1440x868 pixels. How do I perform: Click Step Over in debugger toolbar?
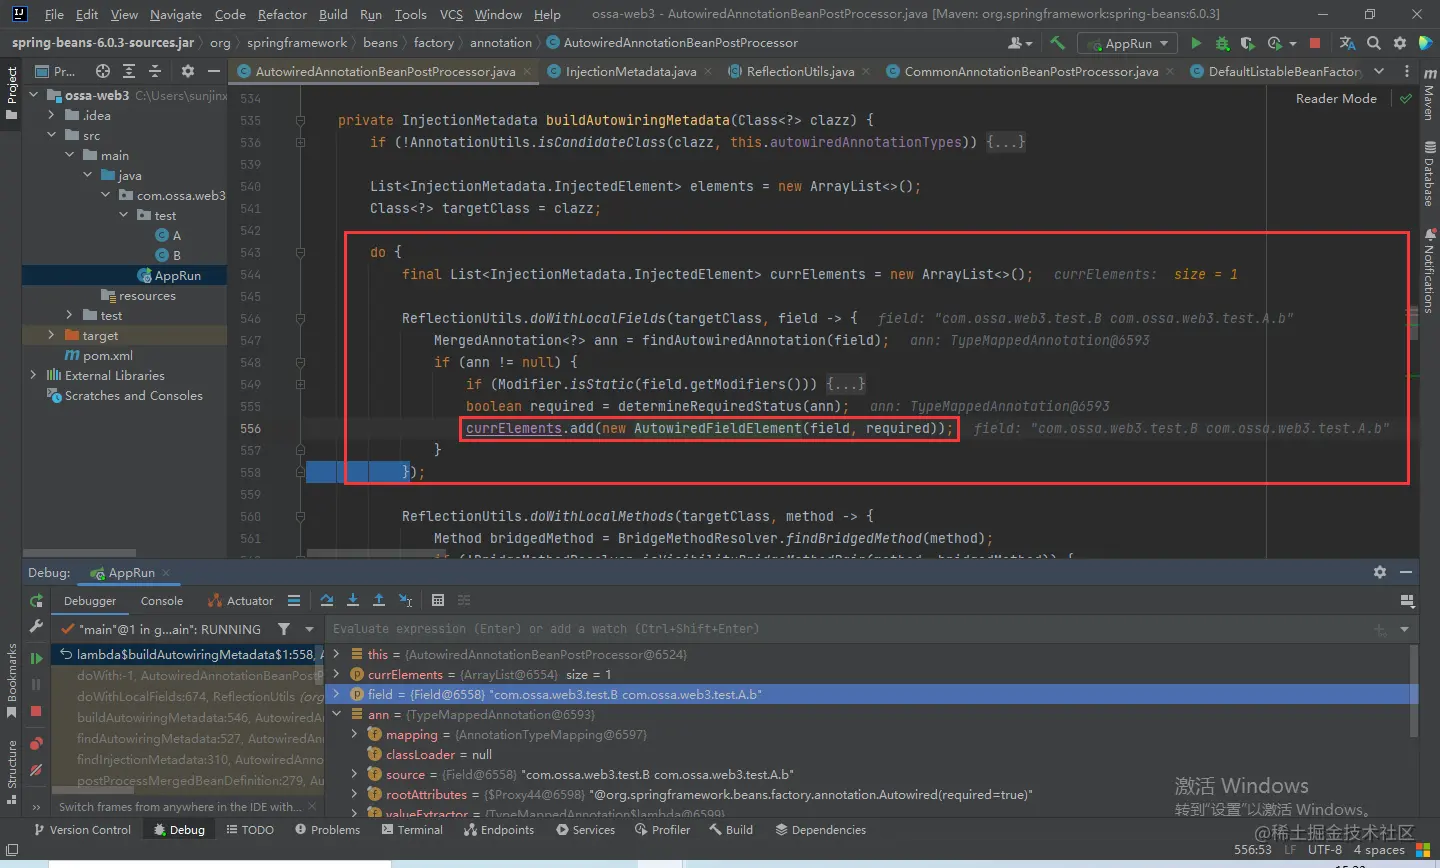coord(327,600)
